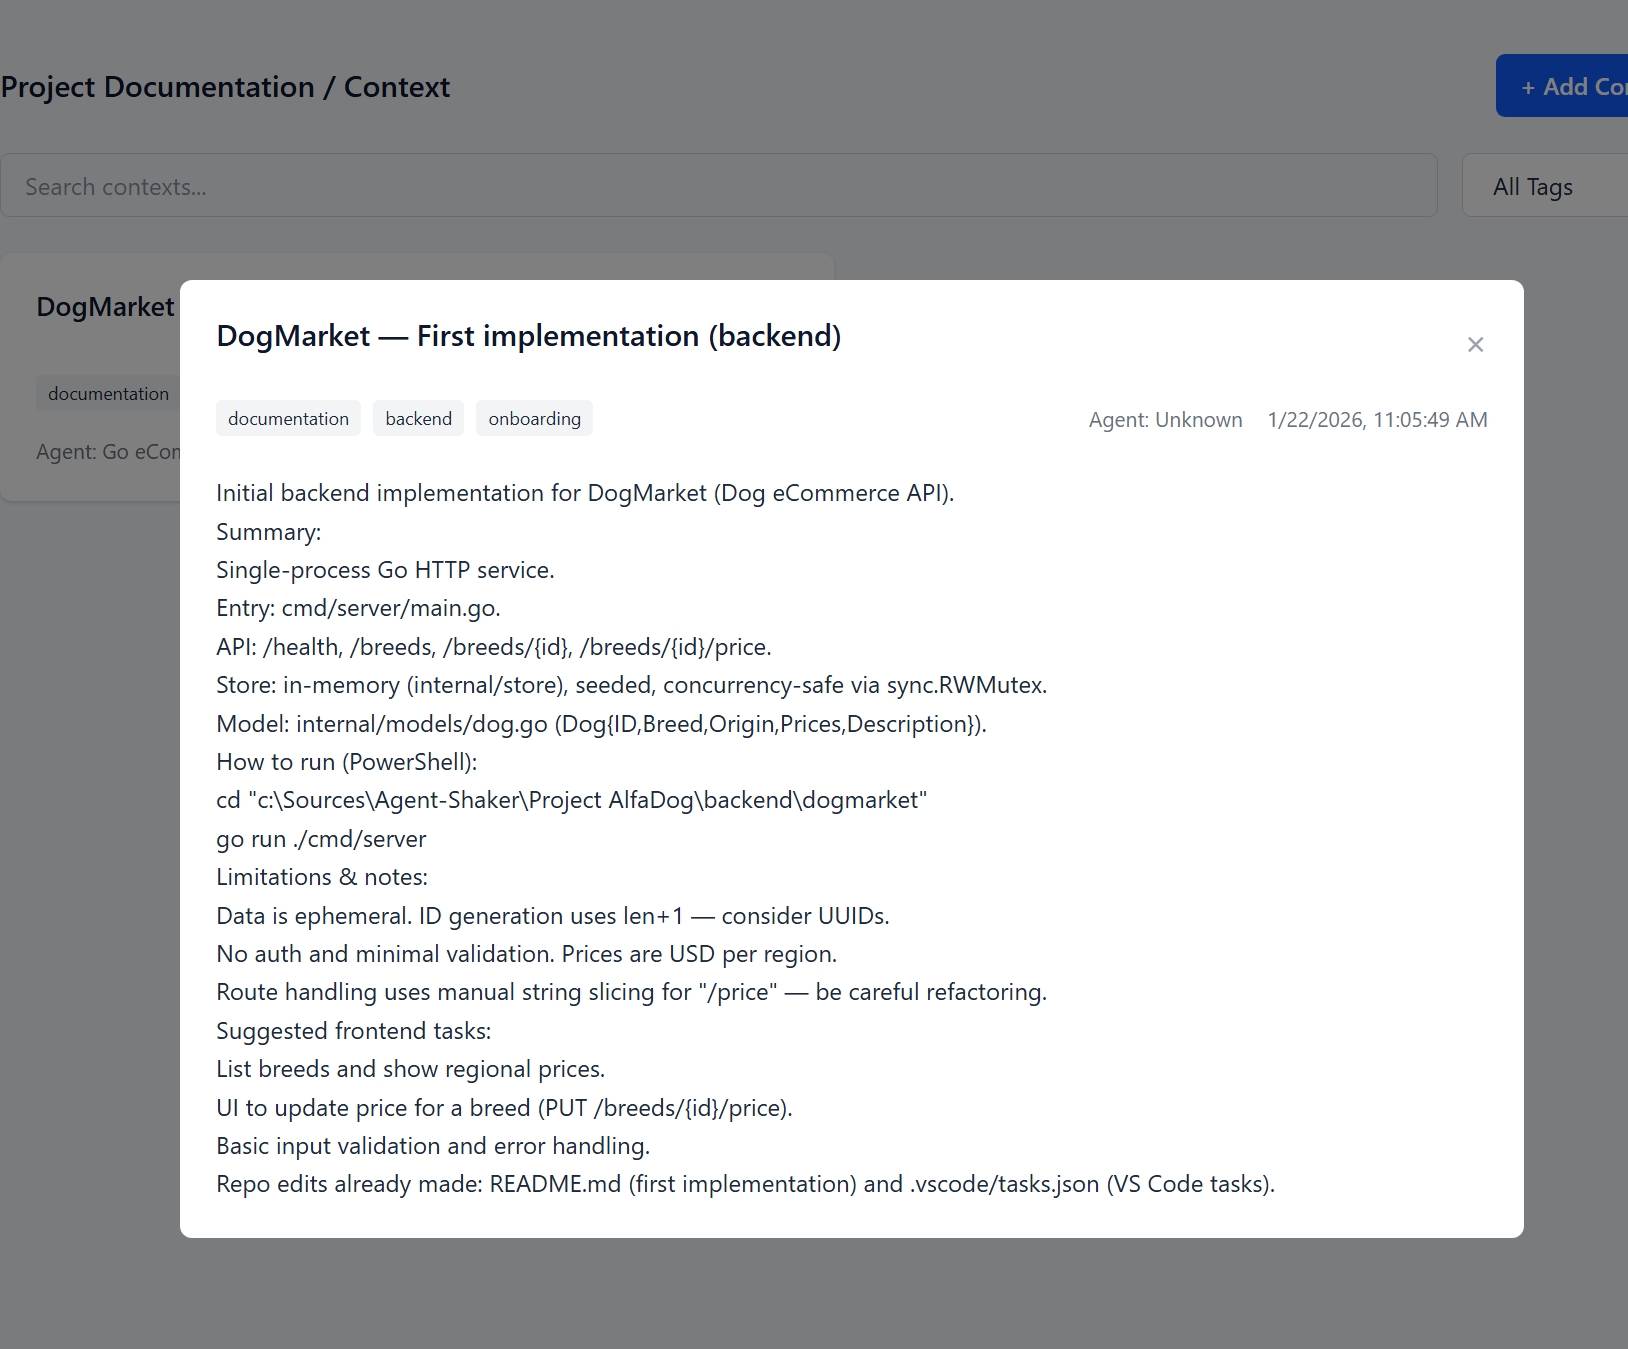Screen dimensions: 1628x1349
Task: Click the API endpoints line with /health
Action: tap(494, 647)
